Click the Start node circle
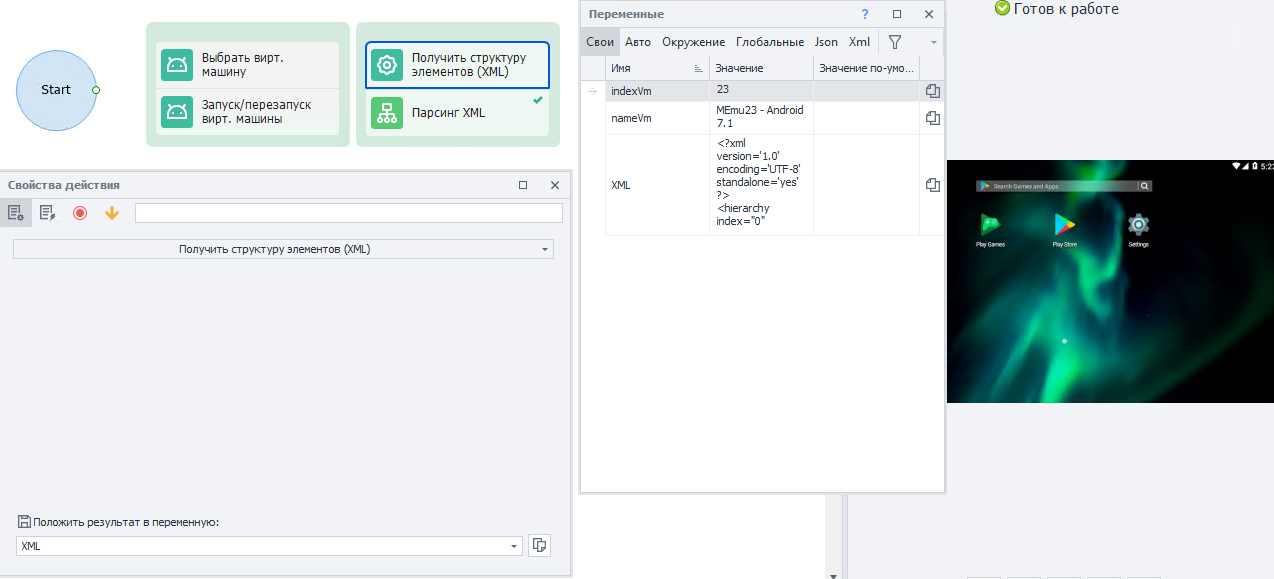The image size is (1274, 579). point(55,90)
